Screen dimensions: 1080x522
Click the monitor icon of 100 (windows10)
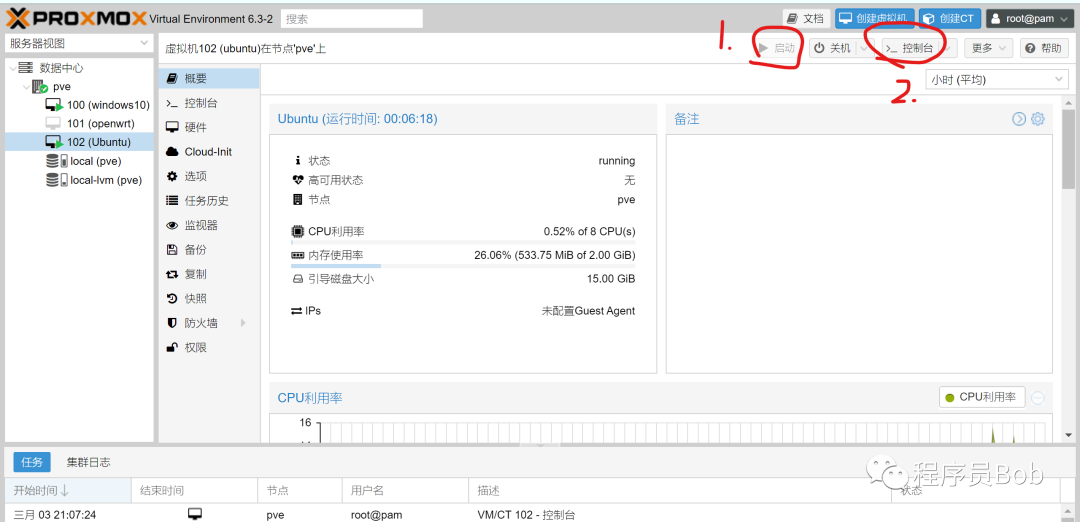click(x=54, y=105)
